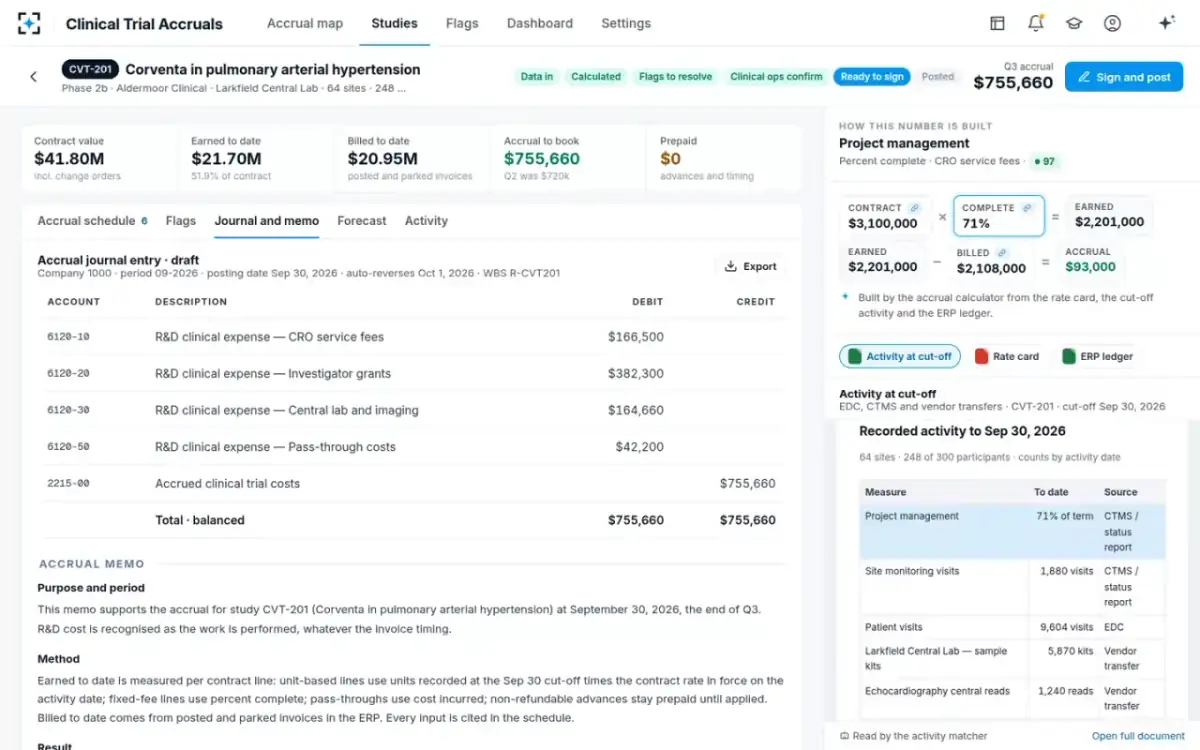Click the Clinical Trial Accruals app logo
1200x750 pixels.
pos(29,23)
